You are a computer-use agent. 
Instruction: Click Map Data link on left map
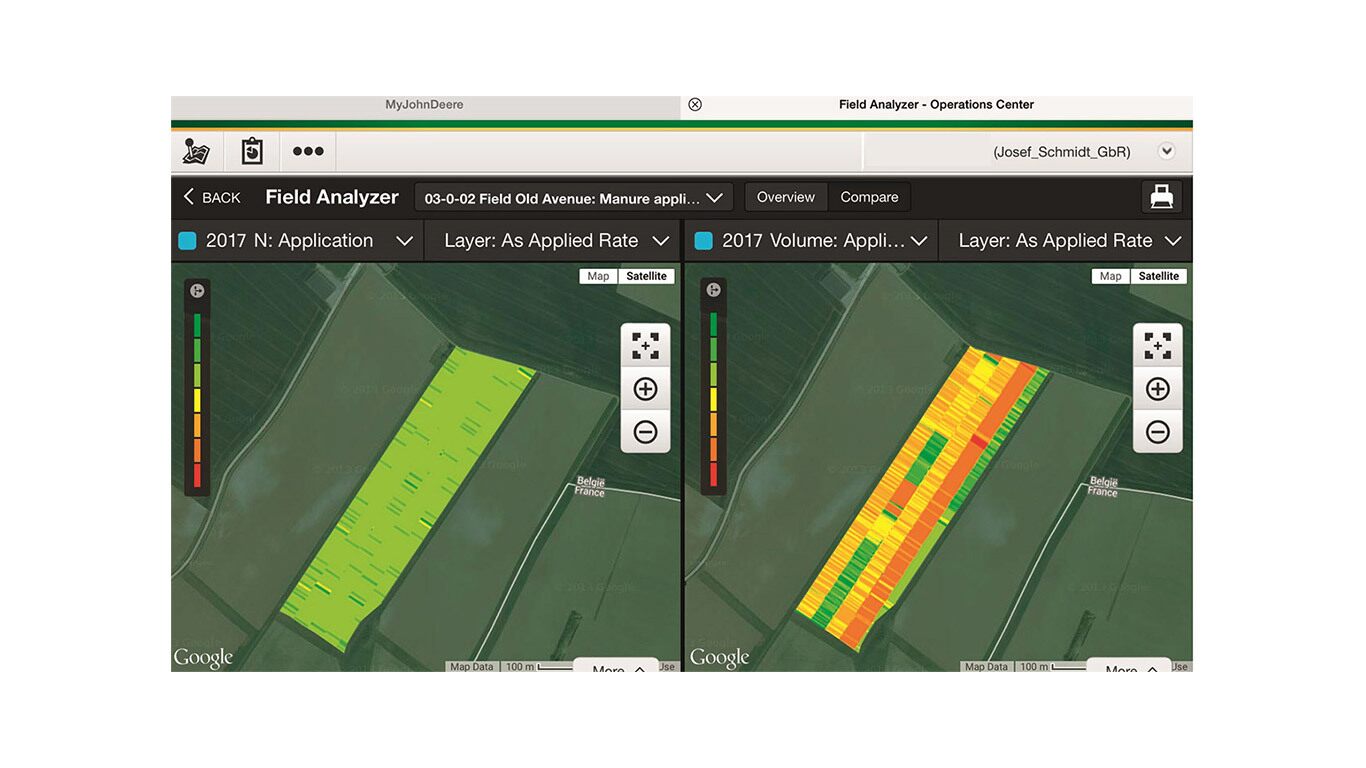[471, 667]
